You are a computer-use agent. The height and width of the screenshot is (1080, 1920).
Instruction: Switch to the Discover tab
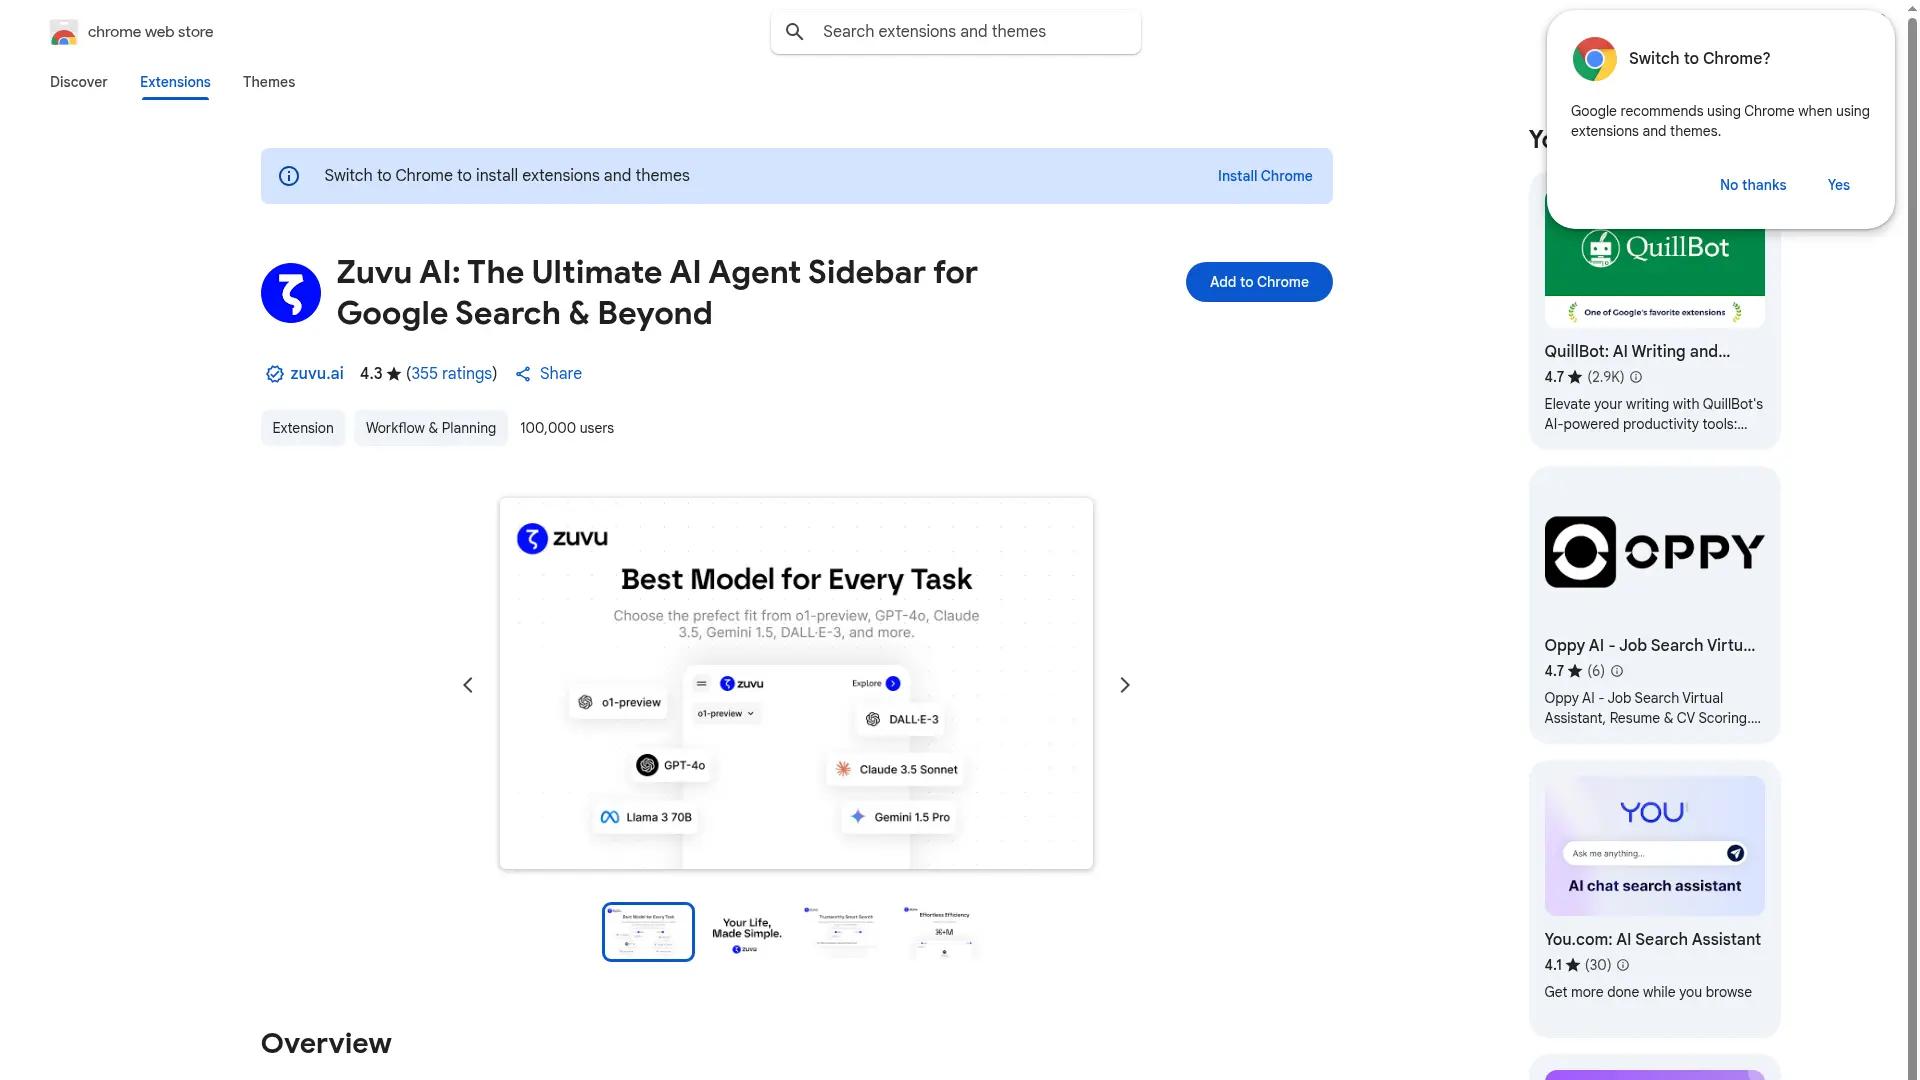[x=78, y=82]
